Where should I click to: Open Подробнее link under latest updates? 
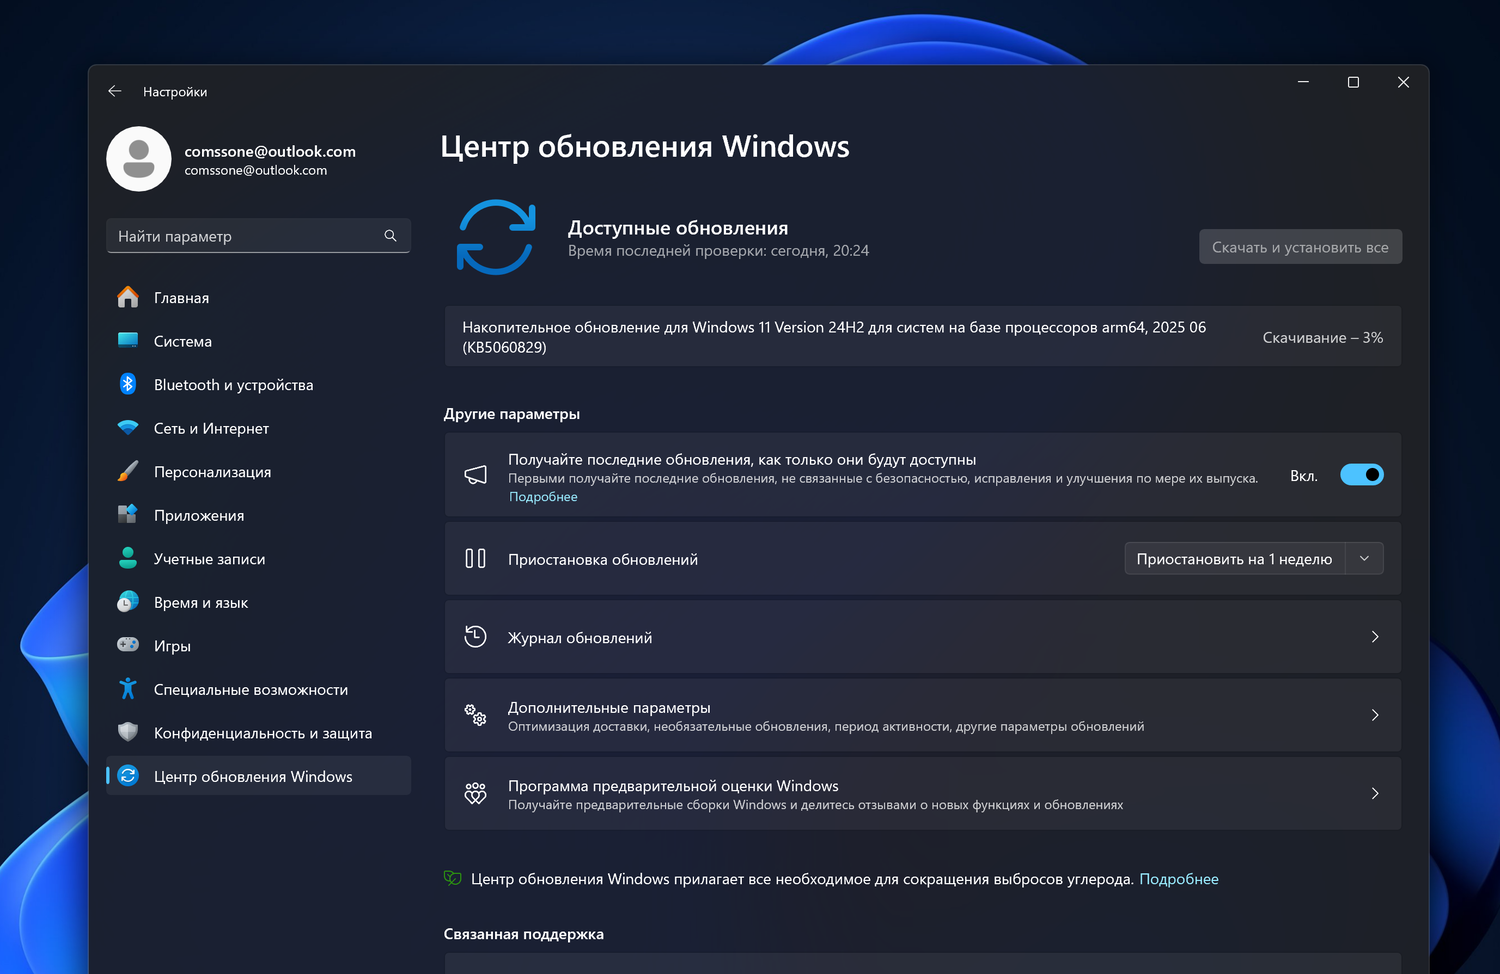pyautogui.click(x=543, y=497)
